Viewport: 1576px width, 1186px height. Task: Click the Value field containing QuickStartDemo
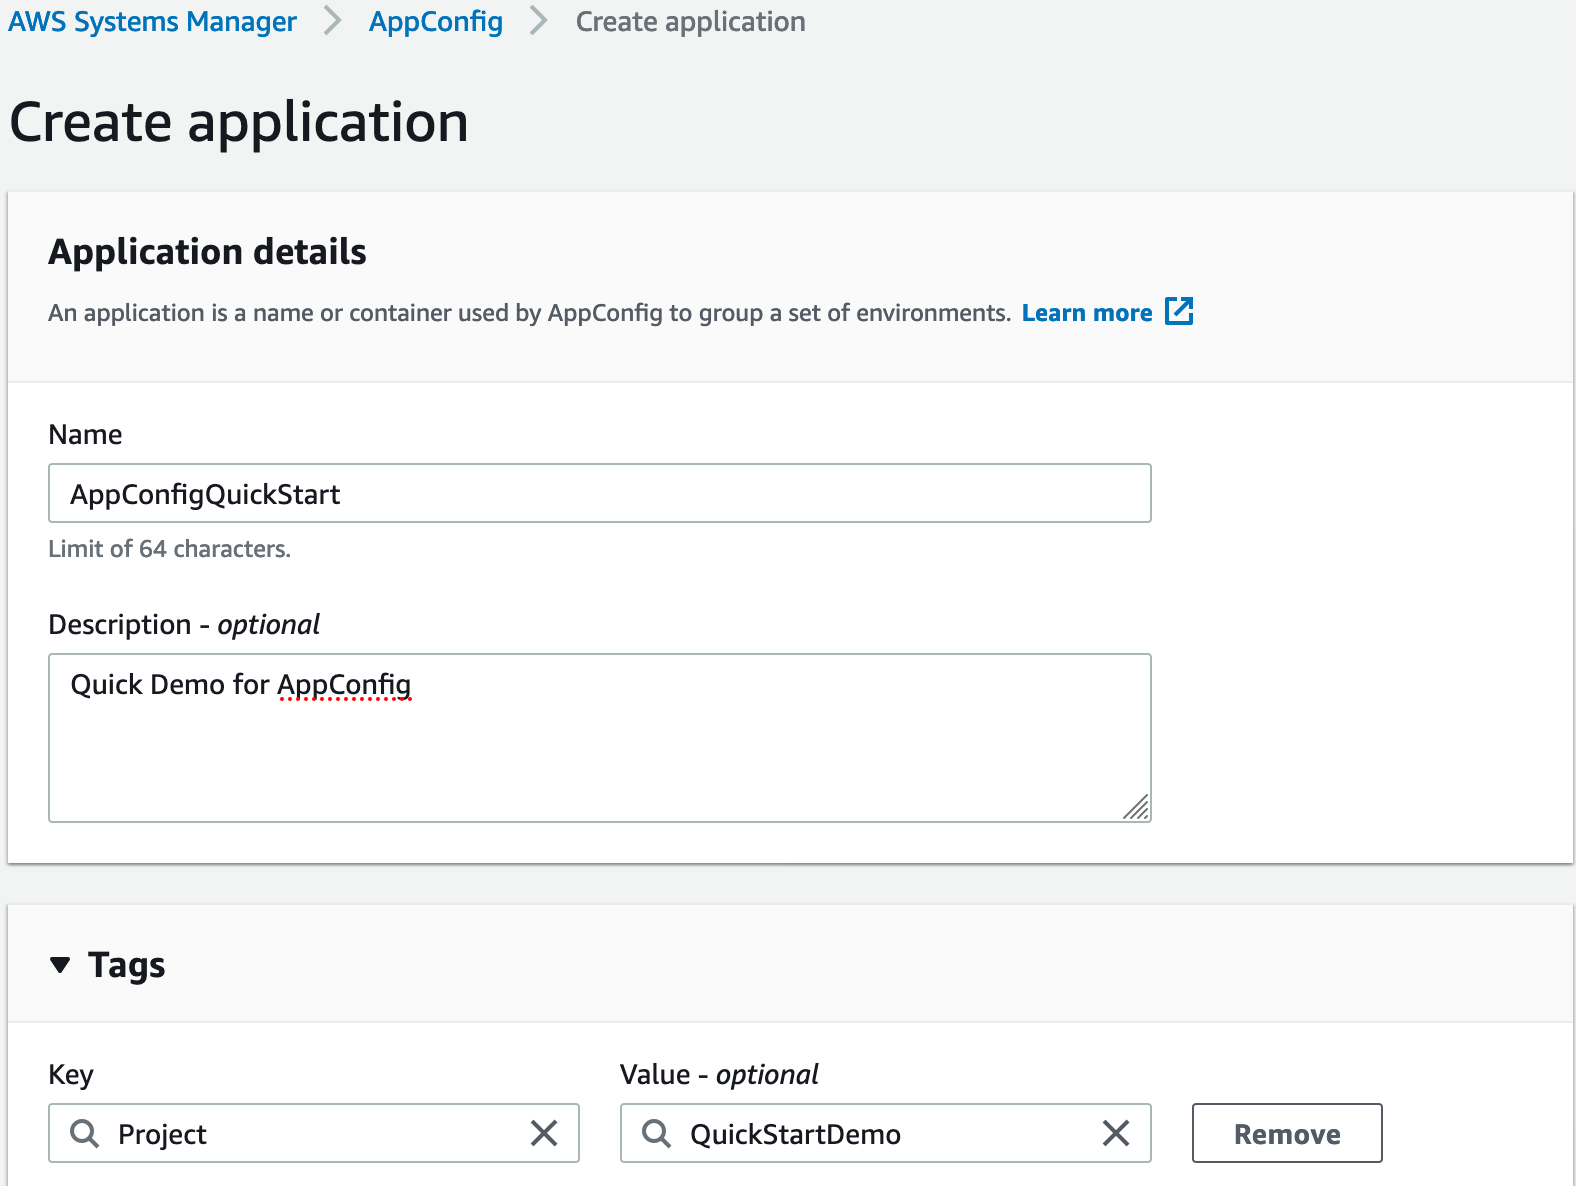885,1133
